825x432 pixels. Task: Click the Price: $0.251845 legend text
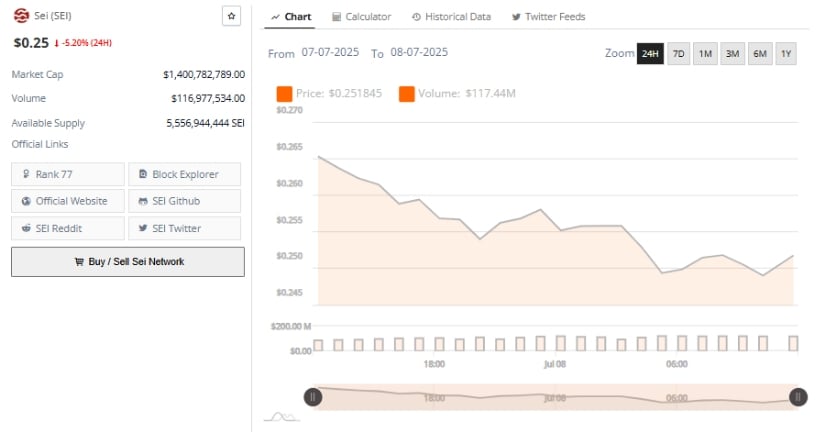tap(339, 93)
